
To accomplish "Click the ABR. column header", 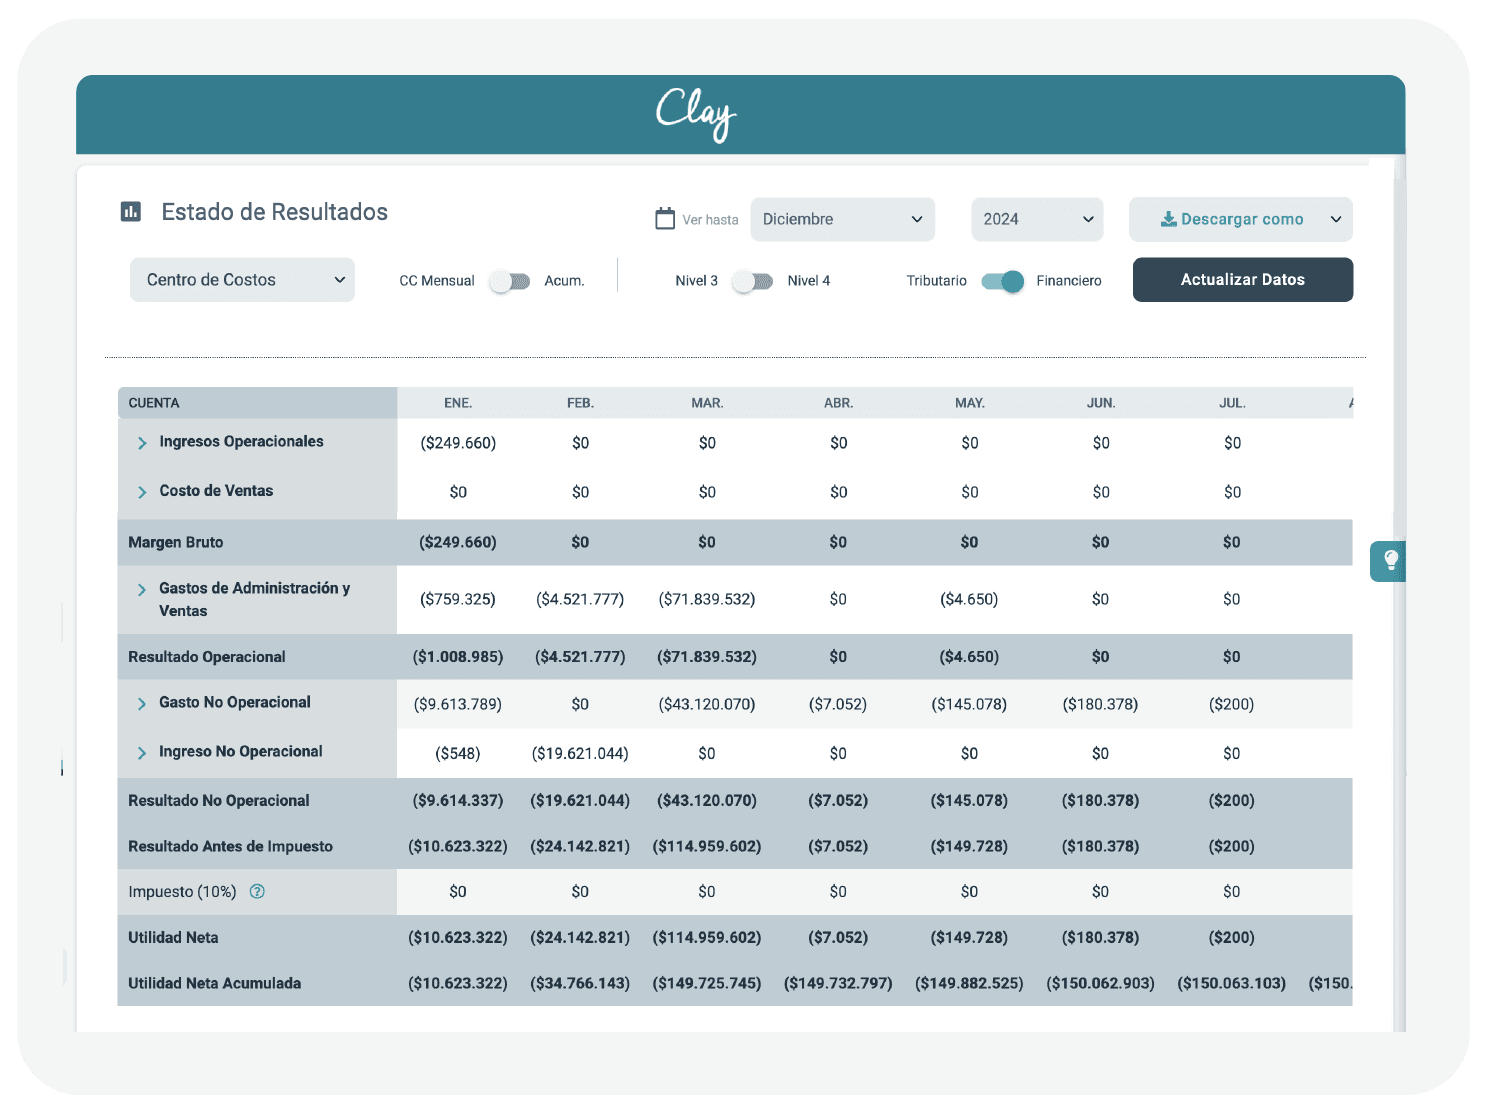I will click(838, 403).
